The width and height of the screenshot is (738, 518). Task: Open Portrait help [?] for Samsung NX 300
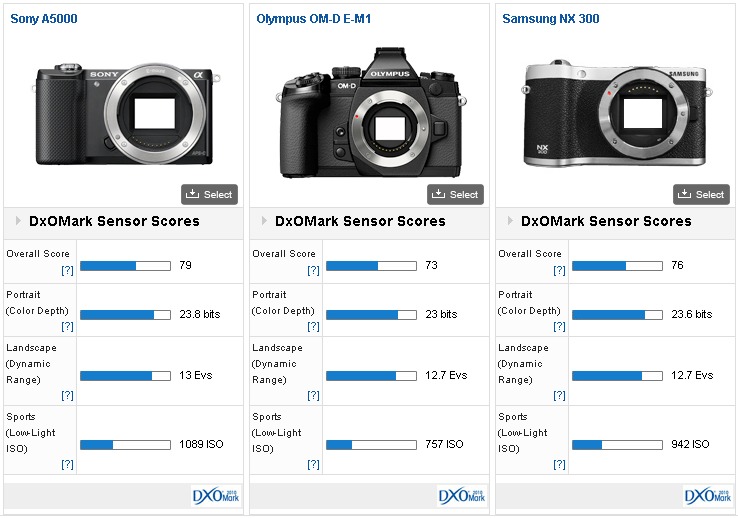(x=559, y=327)
